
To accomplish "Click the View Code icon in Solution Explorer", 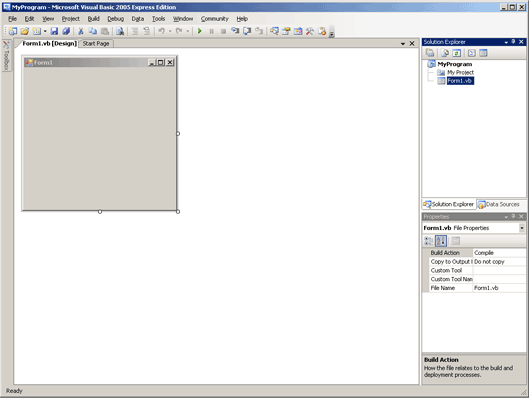I will point(472,53).
